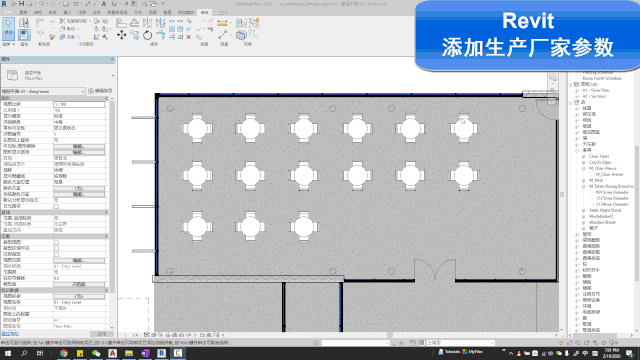
Task: Click the Create Assembly icon
Action: click(x=241, y=23)
